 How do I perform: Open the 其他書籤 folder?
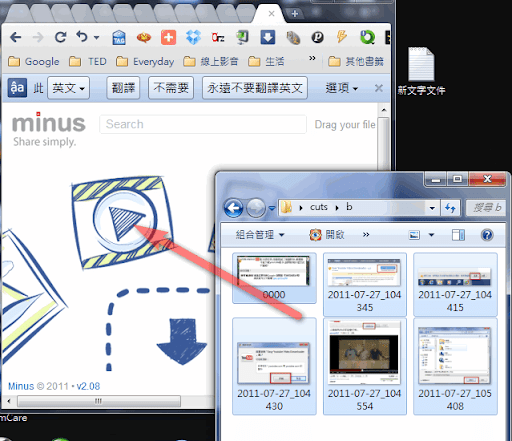(356, 62)
